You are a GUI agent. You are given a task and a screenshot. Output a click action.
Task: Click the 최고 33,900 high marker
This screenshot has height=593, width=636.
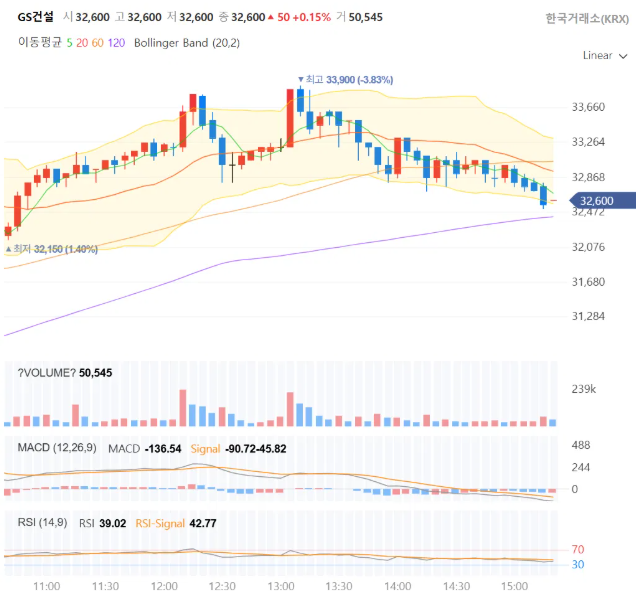(346, 79)
